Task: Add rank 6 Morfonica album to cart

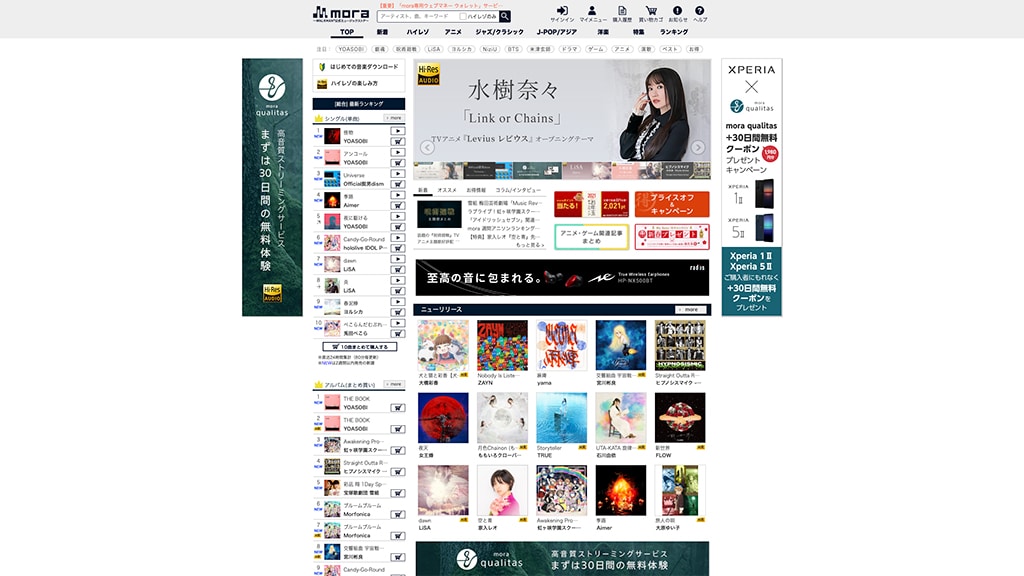Action: pyautogui.click(x=397, y=514)
